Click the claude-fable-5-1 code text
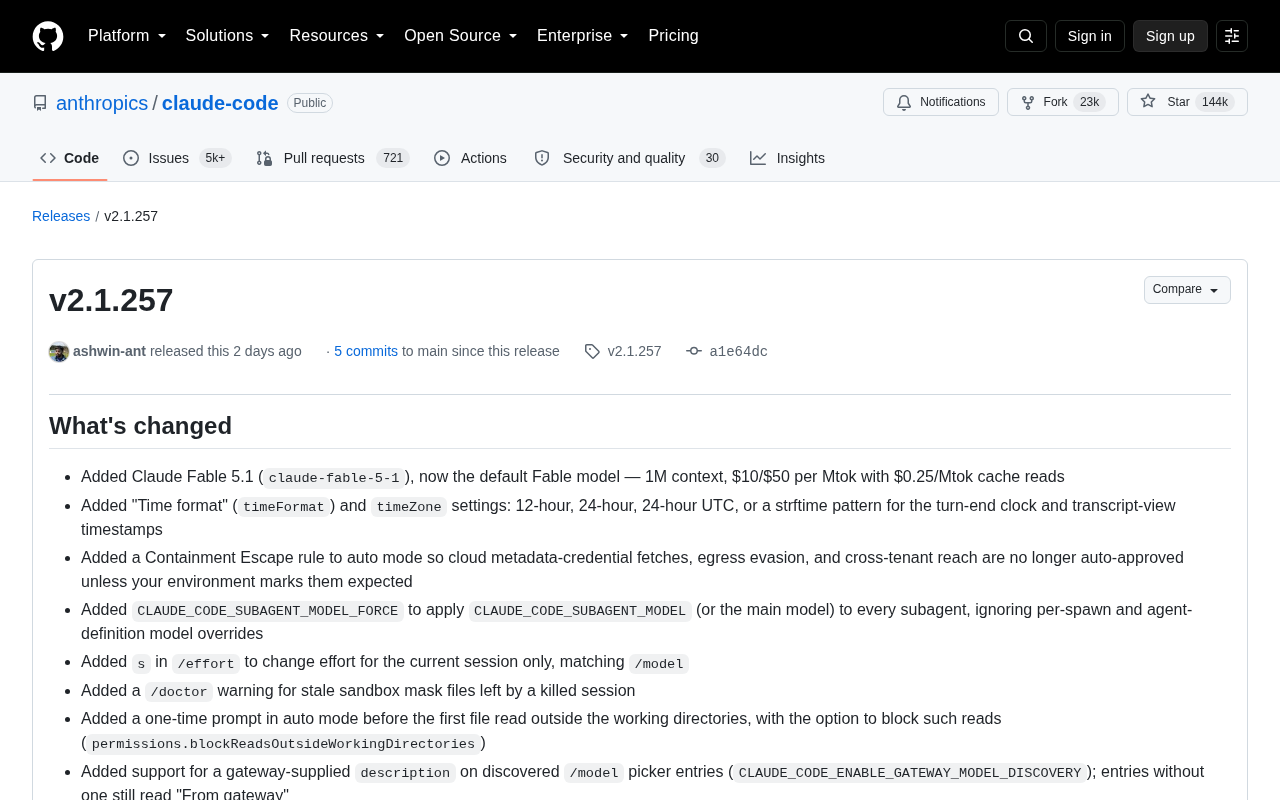The image size is (1280, 800). 334,478
